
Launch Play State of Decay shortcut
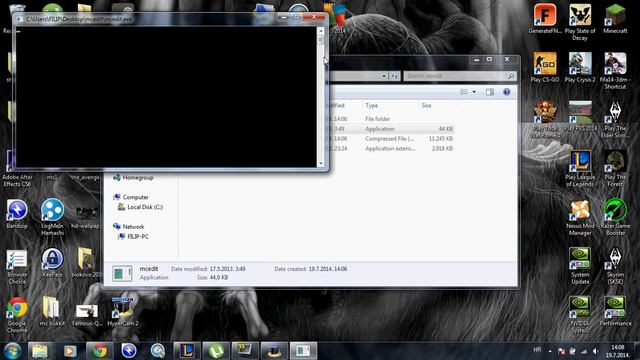pos(580,22)
